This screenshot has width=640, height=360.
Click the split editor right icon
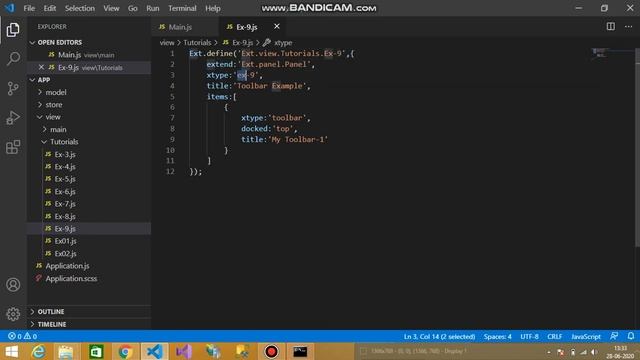tap(611, 27)
